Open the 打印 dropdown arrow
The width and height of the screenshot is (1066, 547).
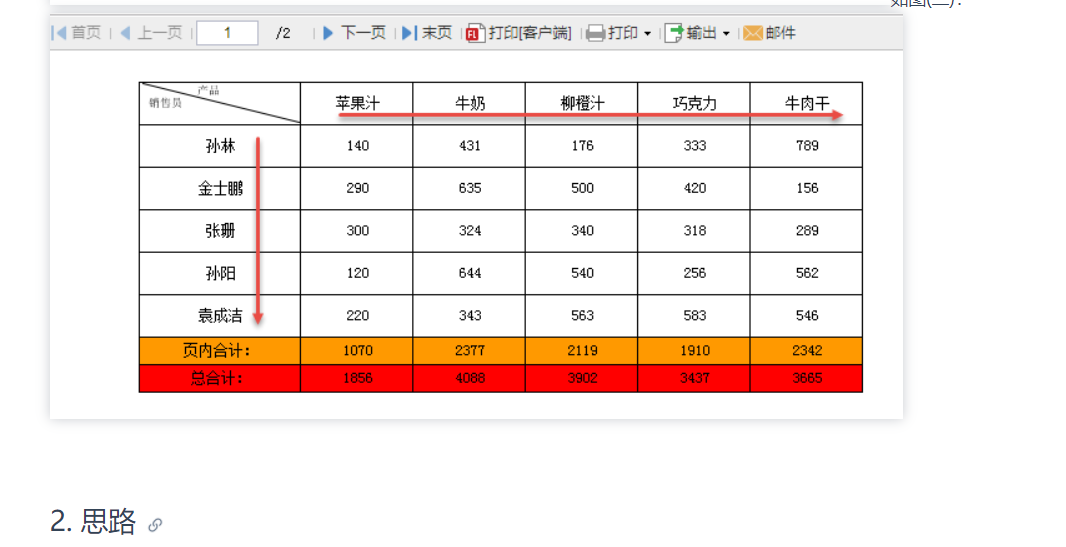click(x=647, y=33)
